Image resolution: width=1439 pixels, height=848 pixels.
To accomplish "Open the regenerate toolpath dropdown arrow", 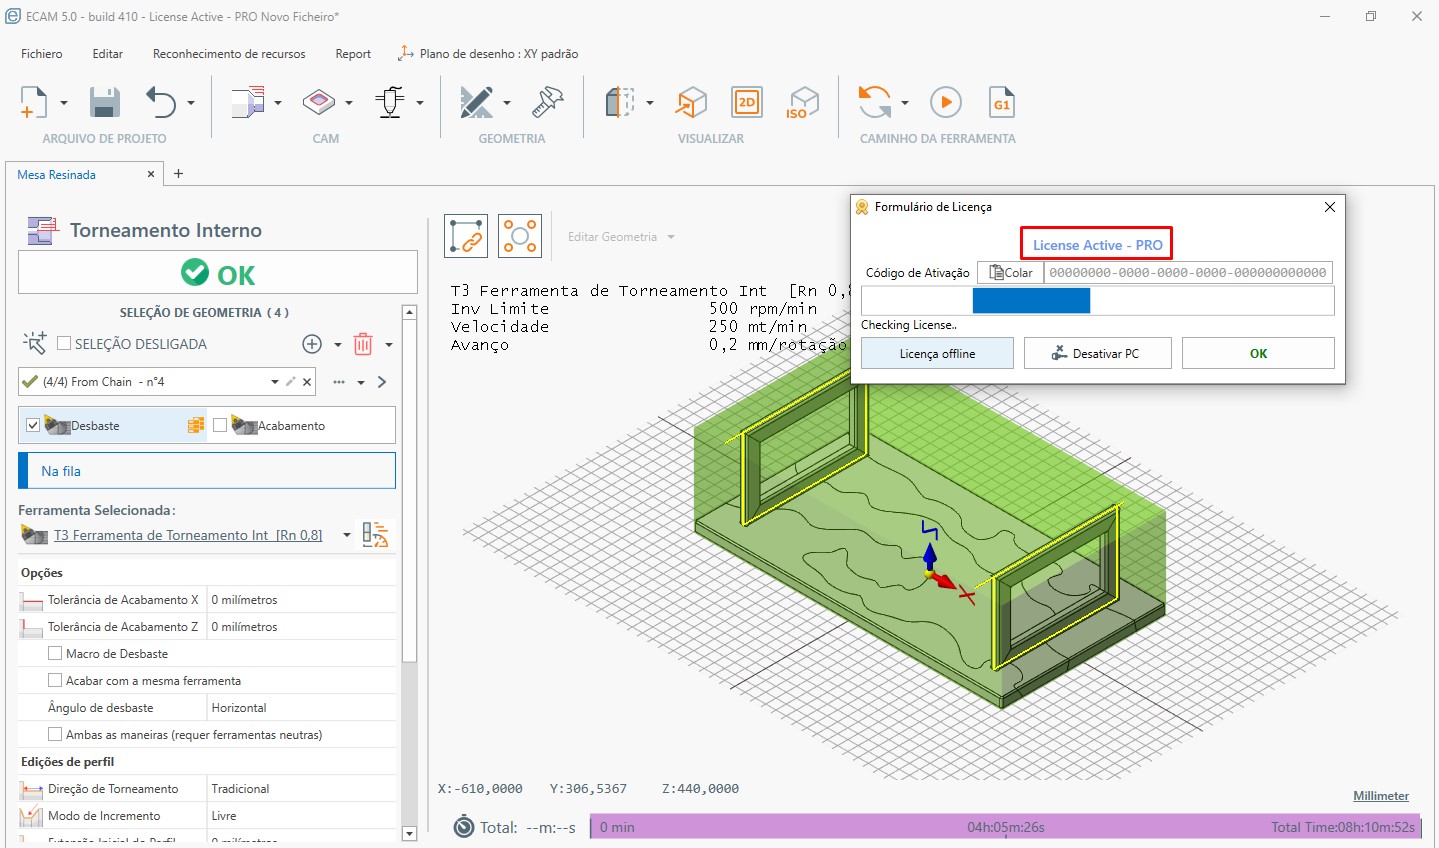I will coord(905,103).
